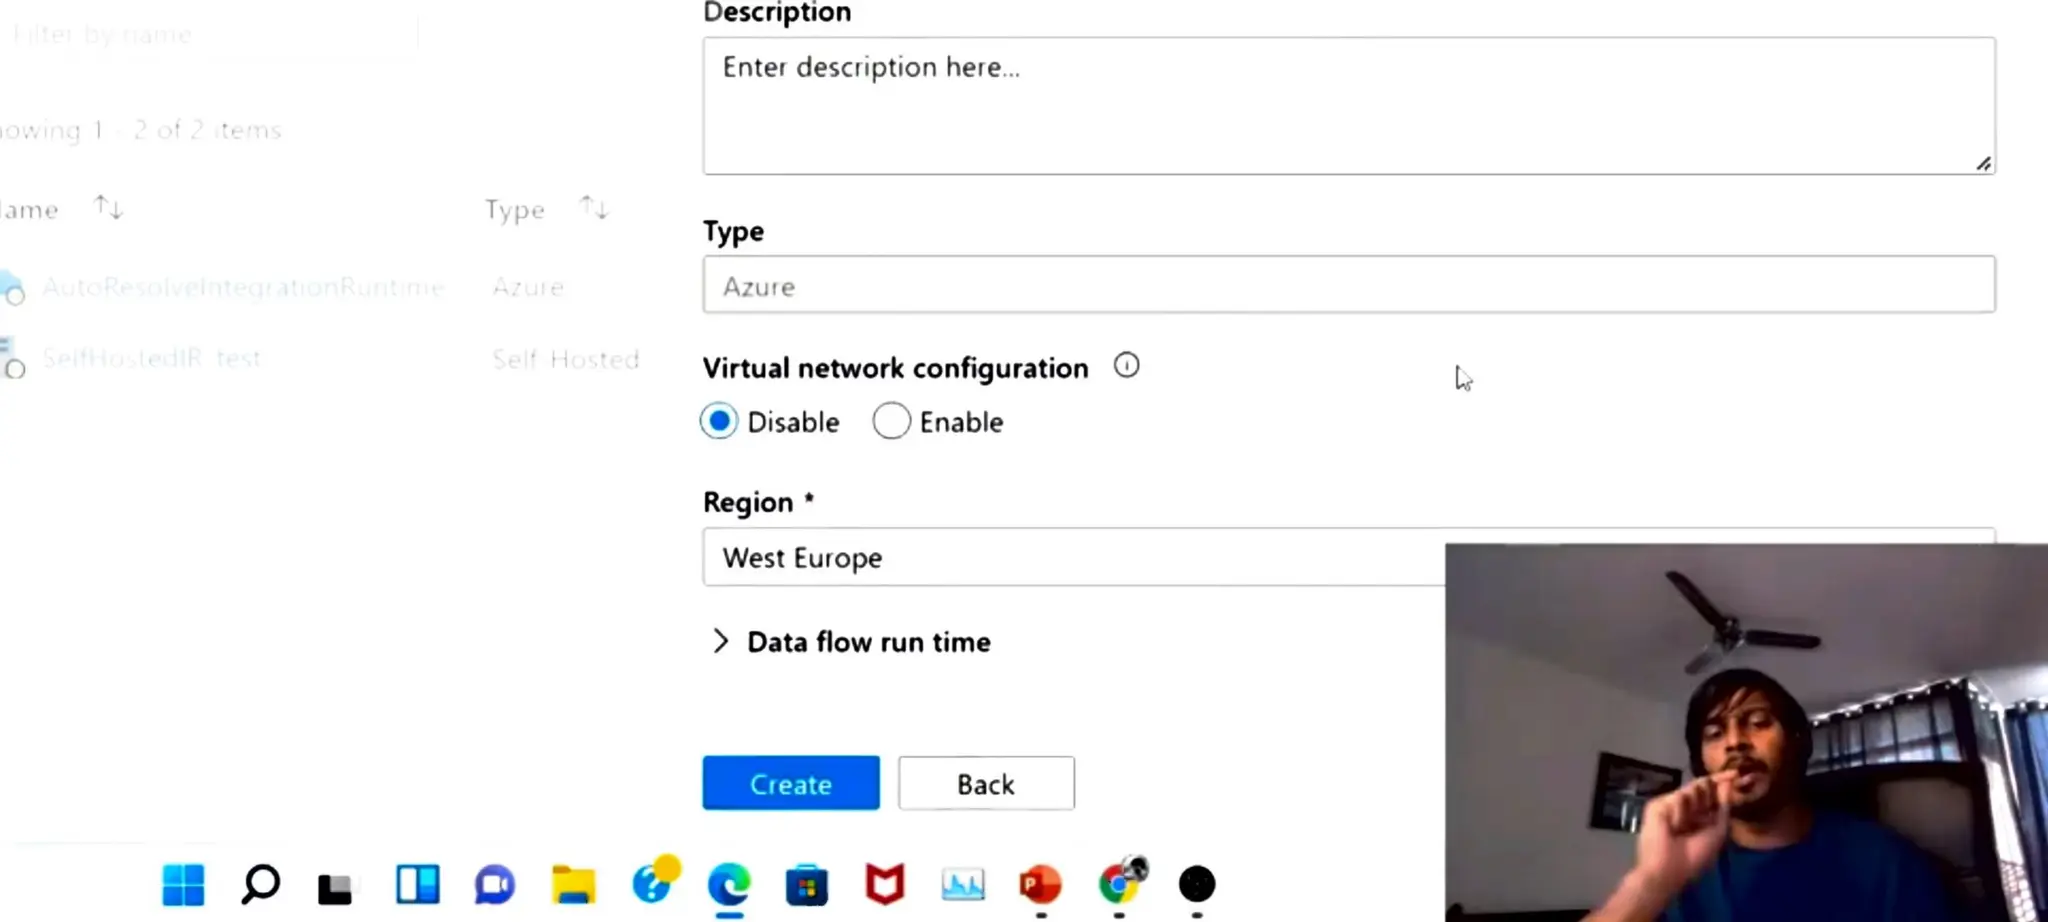
Task: Click into the Description text area
Action: [x=1349, y=106]
